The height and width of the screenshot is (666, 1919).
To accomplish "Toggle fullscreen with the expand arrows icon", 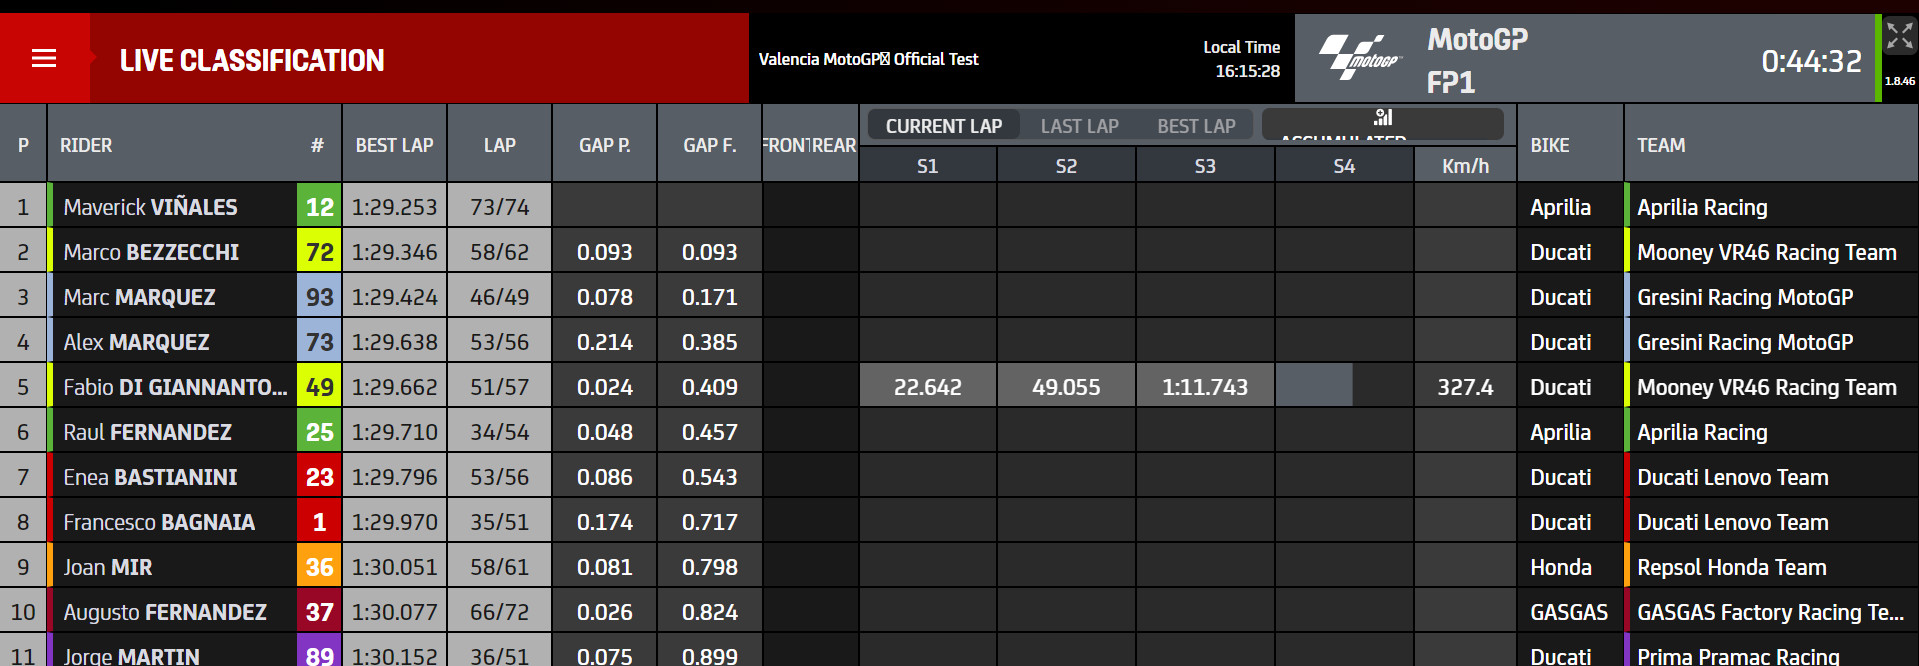I will 1899,38.
